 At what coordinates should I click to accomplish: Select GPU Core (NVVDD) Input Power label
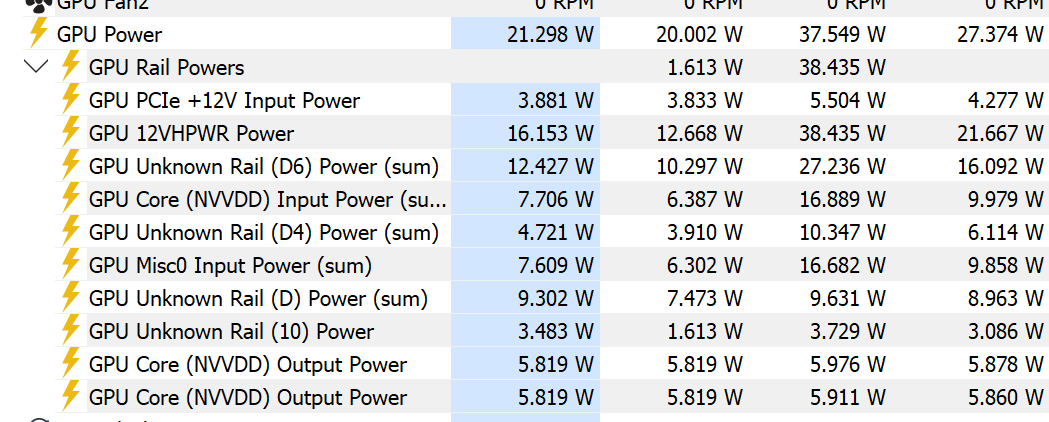point(268,200)
